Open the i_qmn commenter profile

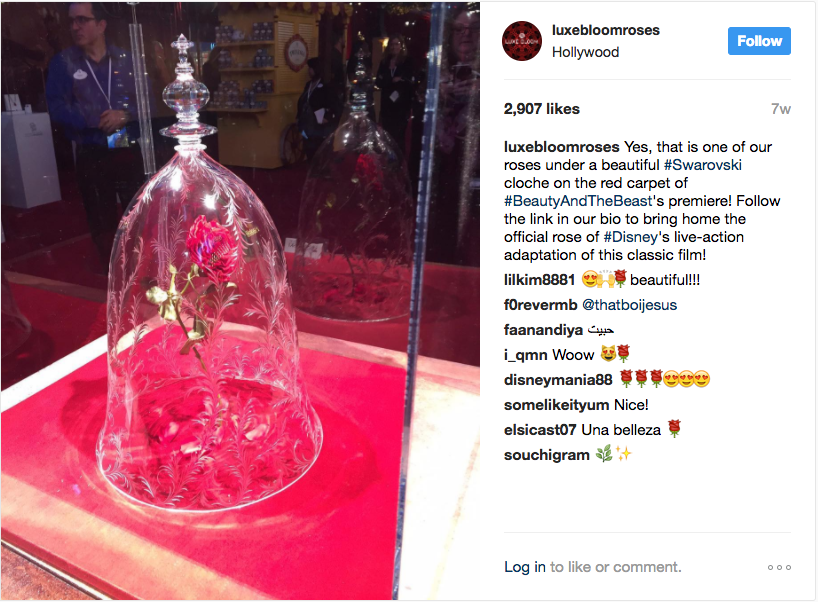tap(525, 355)
